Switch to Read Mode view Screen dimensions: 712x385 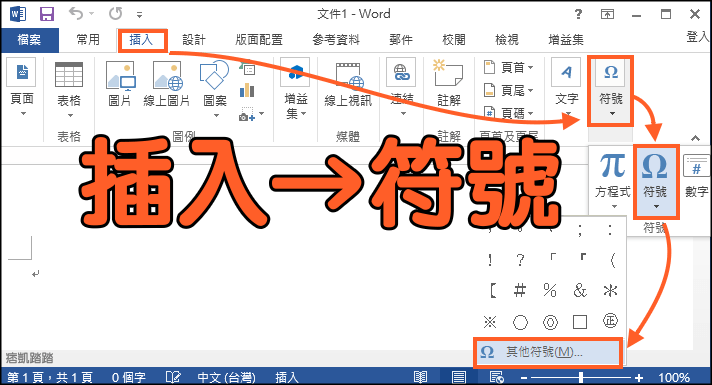click(x=420, y=377)
